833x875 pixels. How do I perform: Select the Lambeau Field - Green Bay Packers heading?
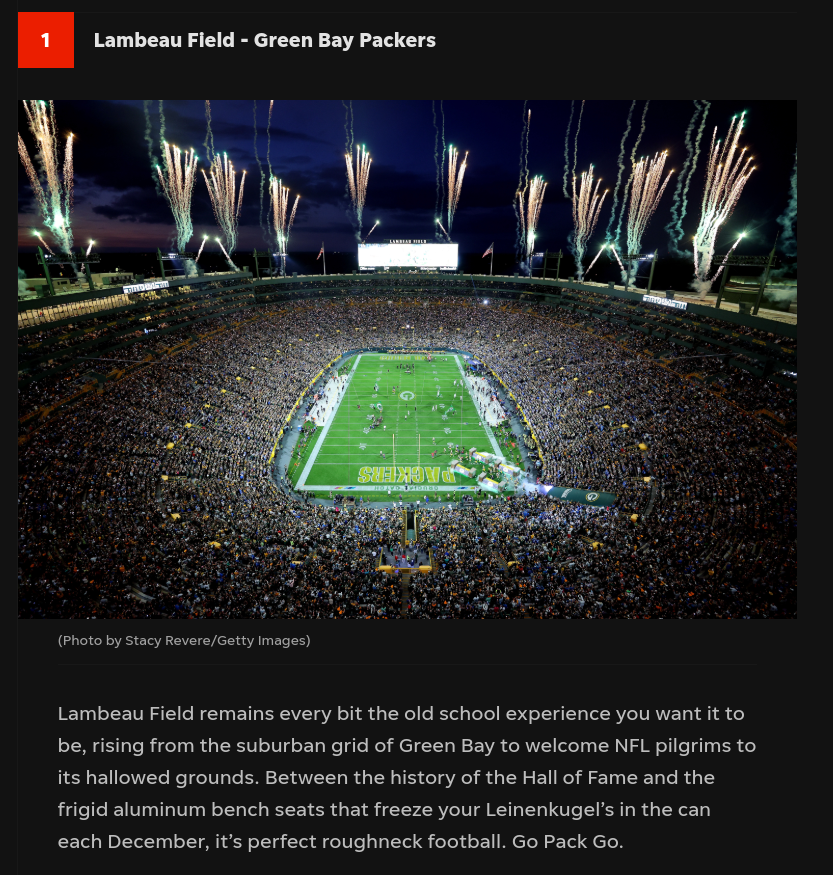click(264, 40)
